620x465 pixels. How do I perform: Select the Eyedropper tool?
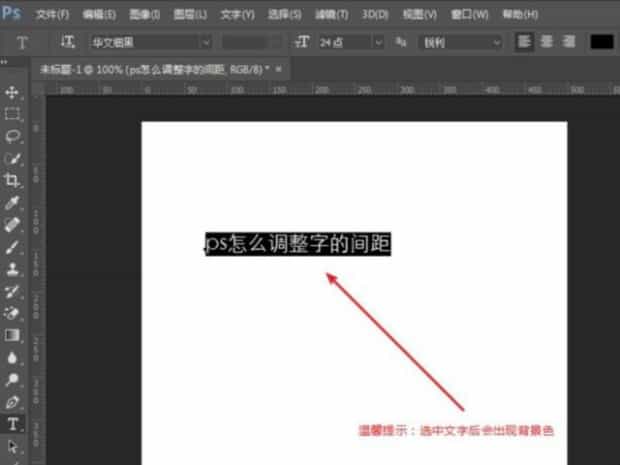click(13, 202)
